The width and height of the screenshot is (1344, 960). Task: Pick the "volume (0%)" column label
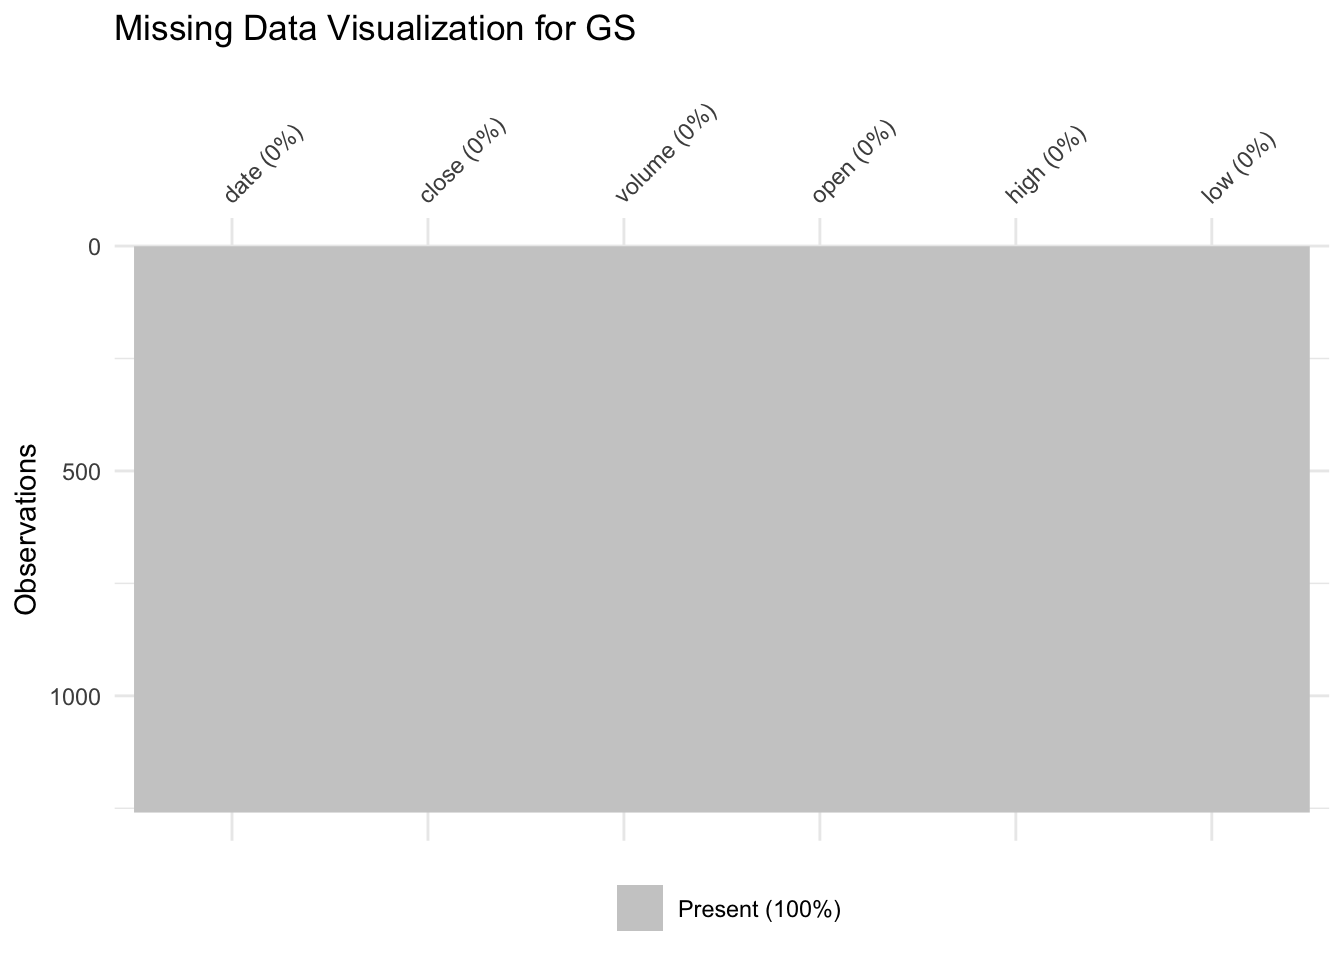point(666,154)
